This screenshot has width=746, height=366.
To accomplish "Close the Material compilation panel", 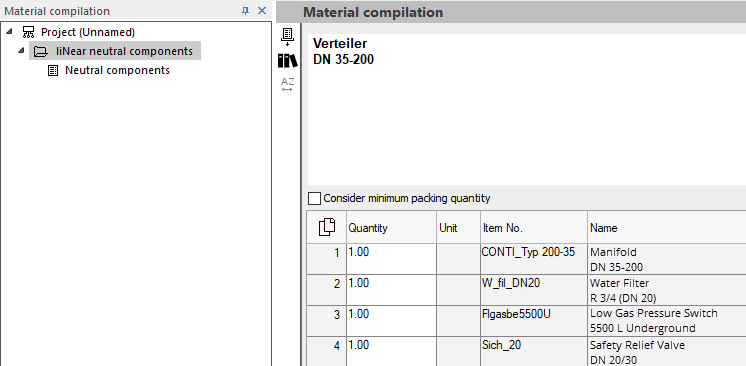I will [x=262, y=10].
